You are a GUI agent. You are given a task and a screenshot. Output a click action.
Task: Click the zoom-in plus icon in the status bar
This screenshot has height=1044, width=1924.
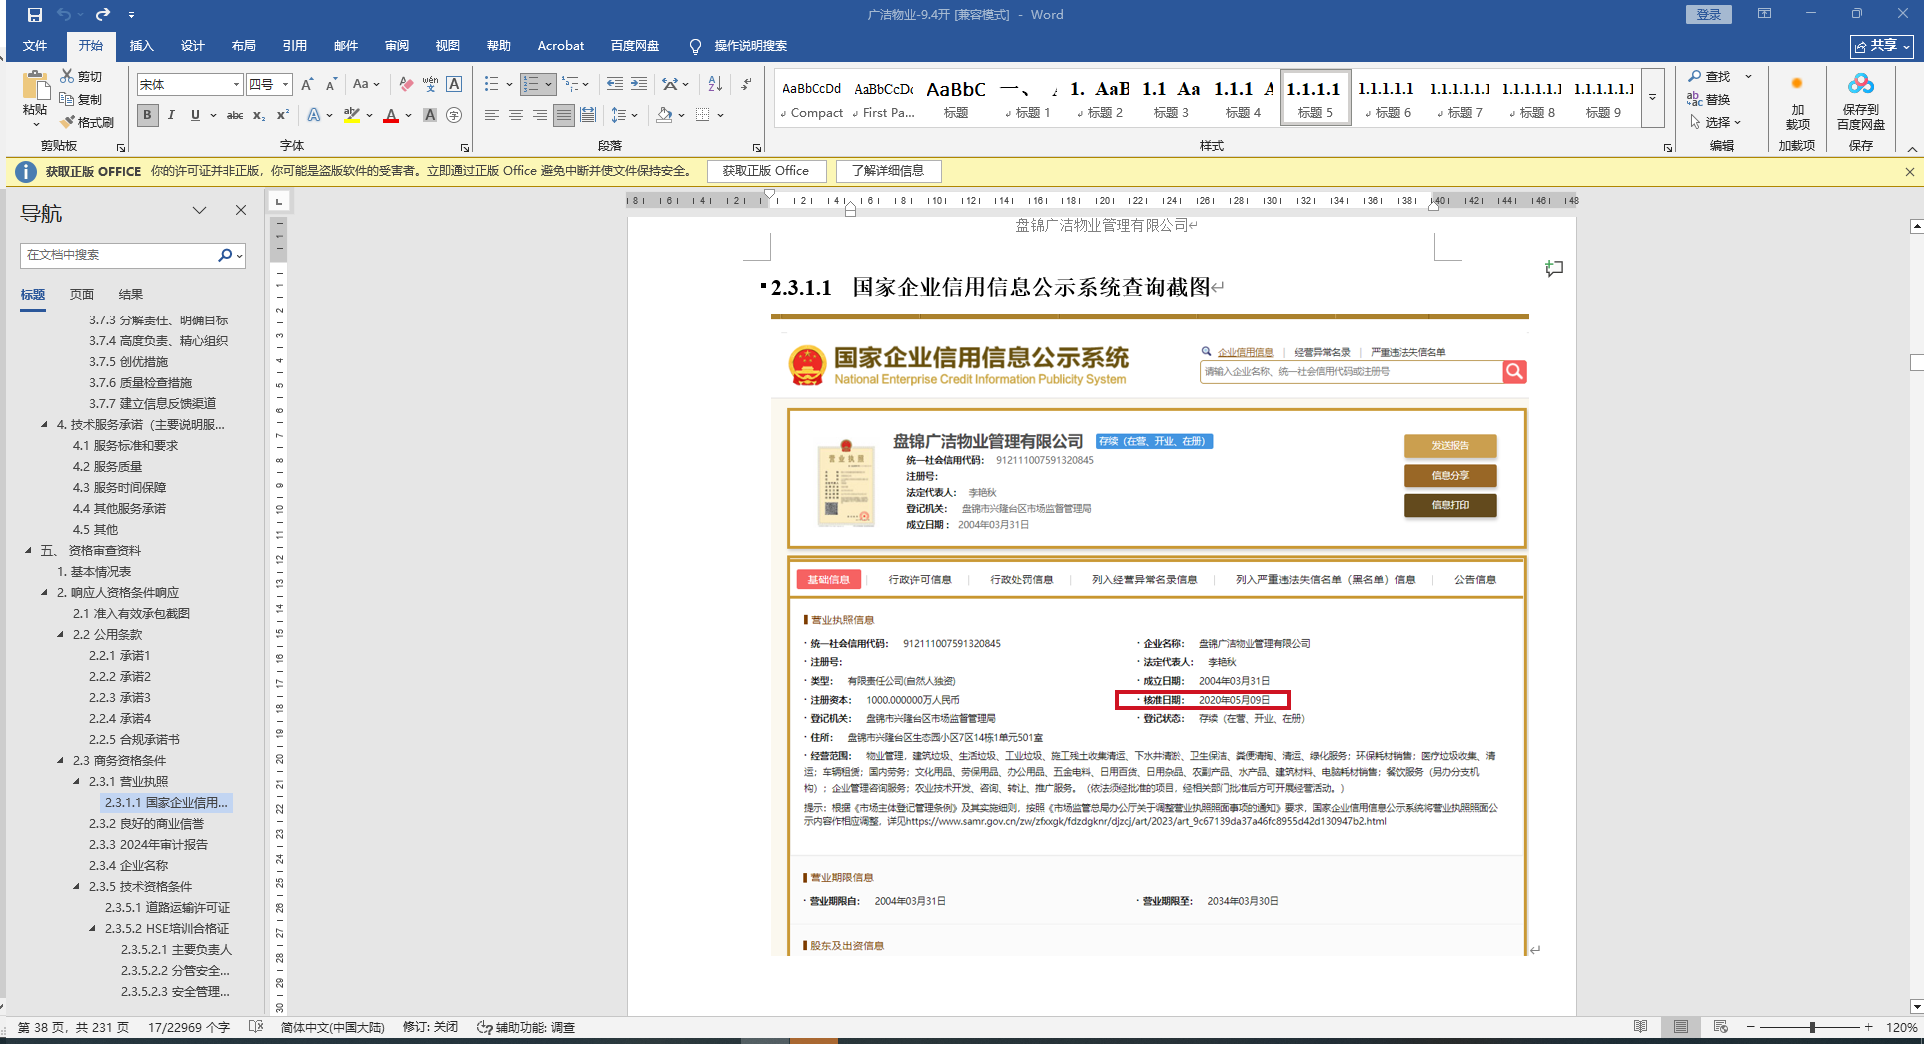click(x=1868, y=1027)
